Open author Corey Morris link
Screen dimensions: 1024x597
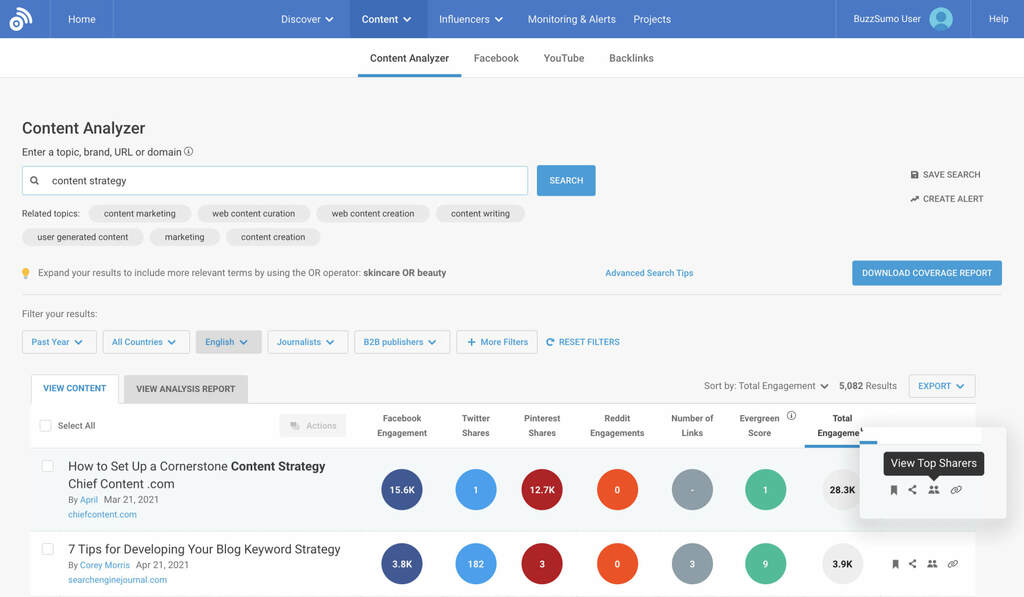[x=104, y=565]
